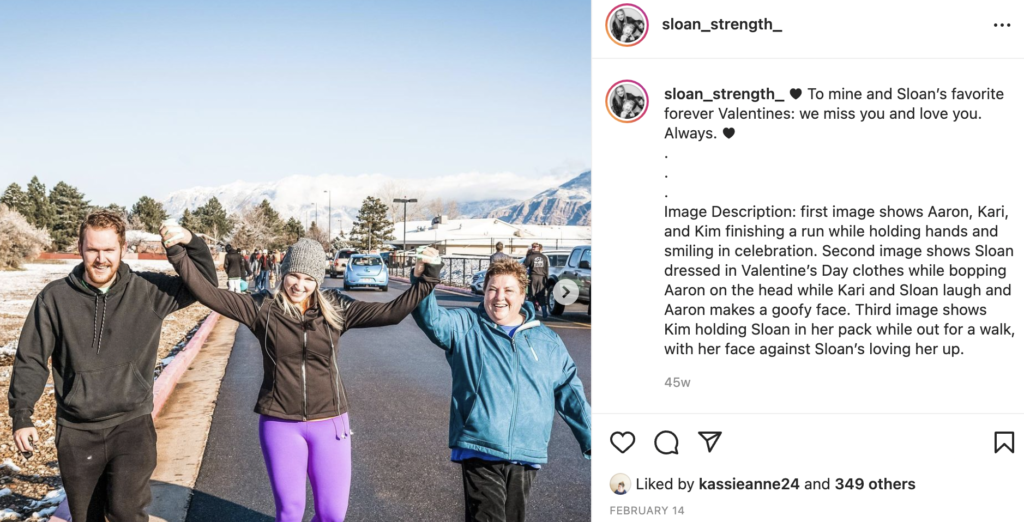Select the 45w timestamp under the caption
Screen dimensions: 1024x522
click(x=677, y=382)
